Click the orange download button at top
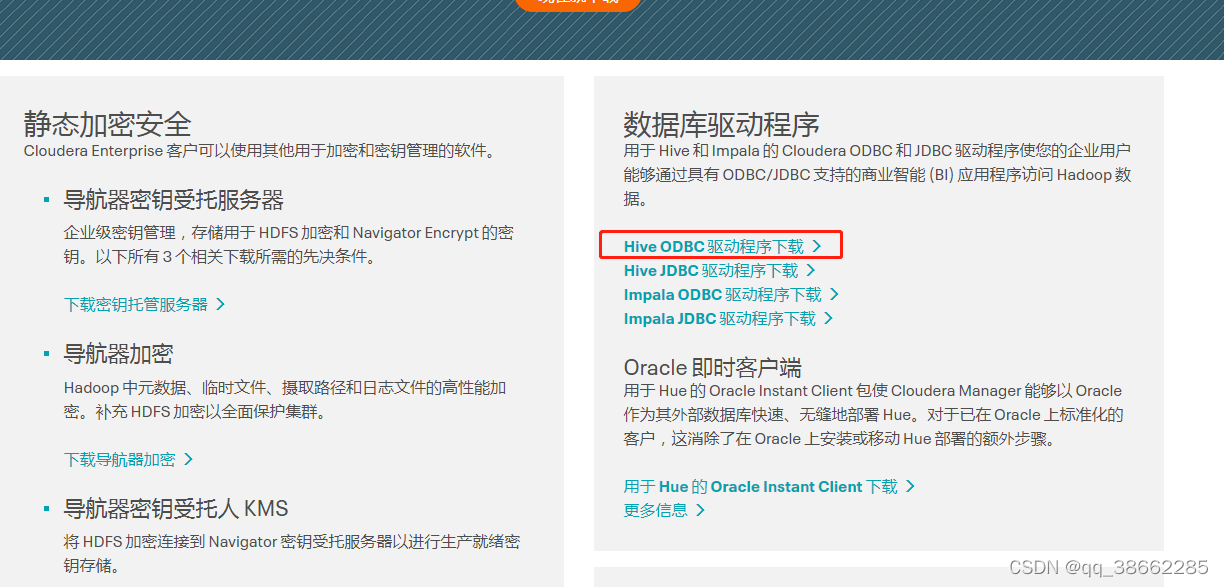The width and height of the screenshot is (1224, 587). 578,3
